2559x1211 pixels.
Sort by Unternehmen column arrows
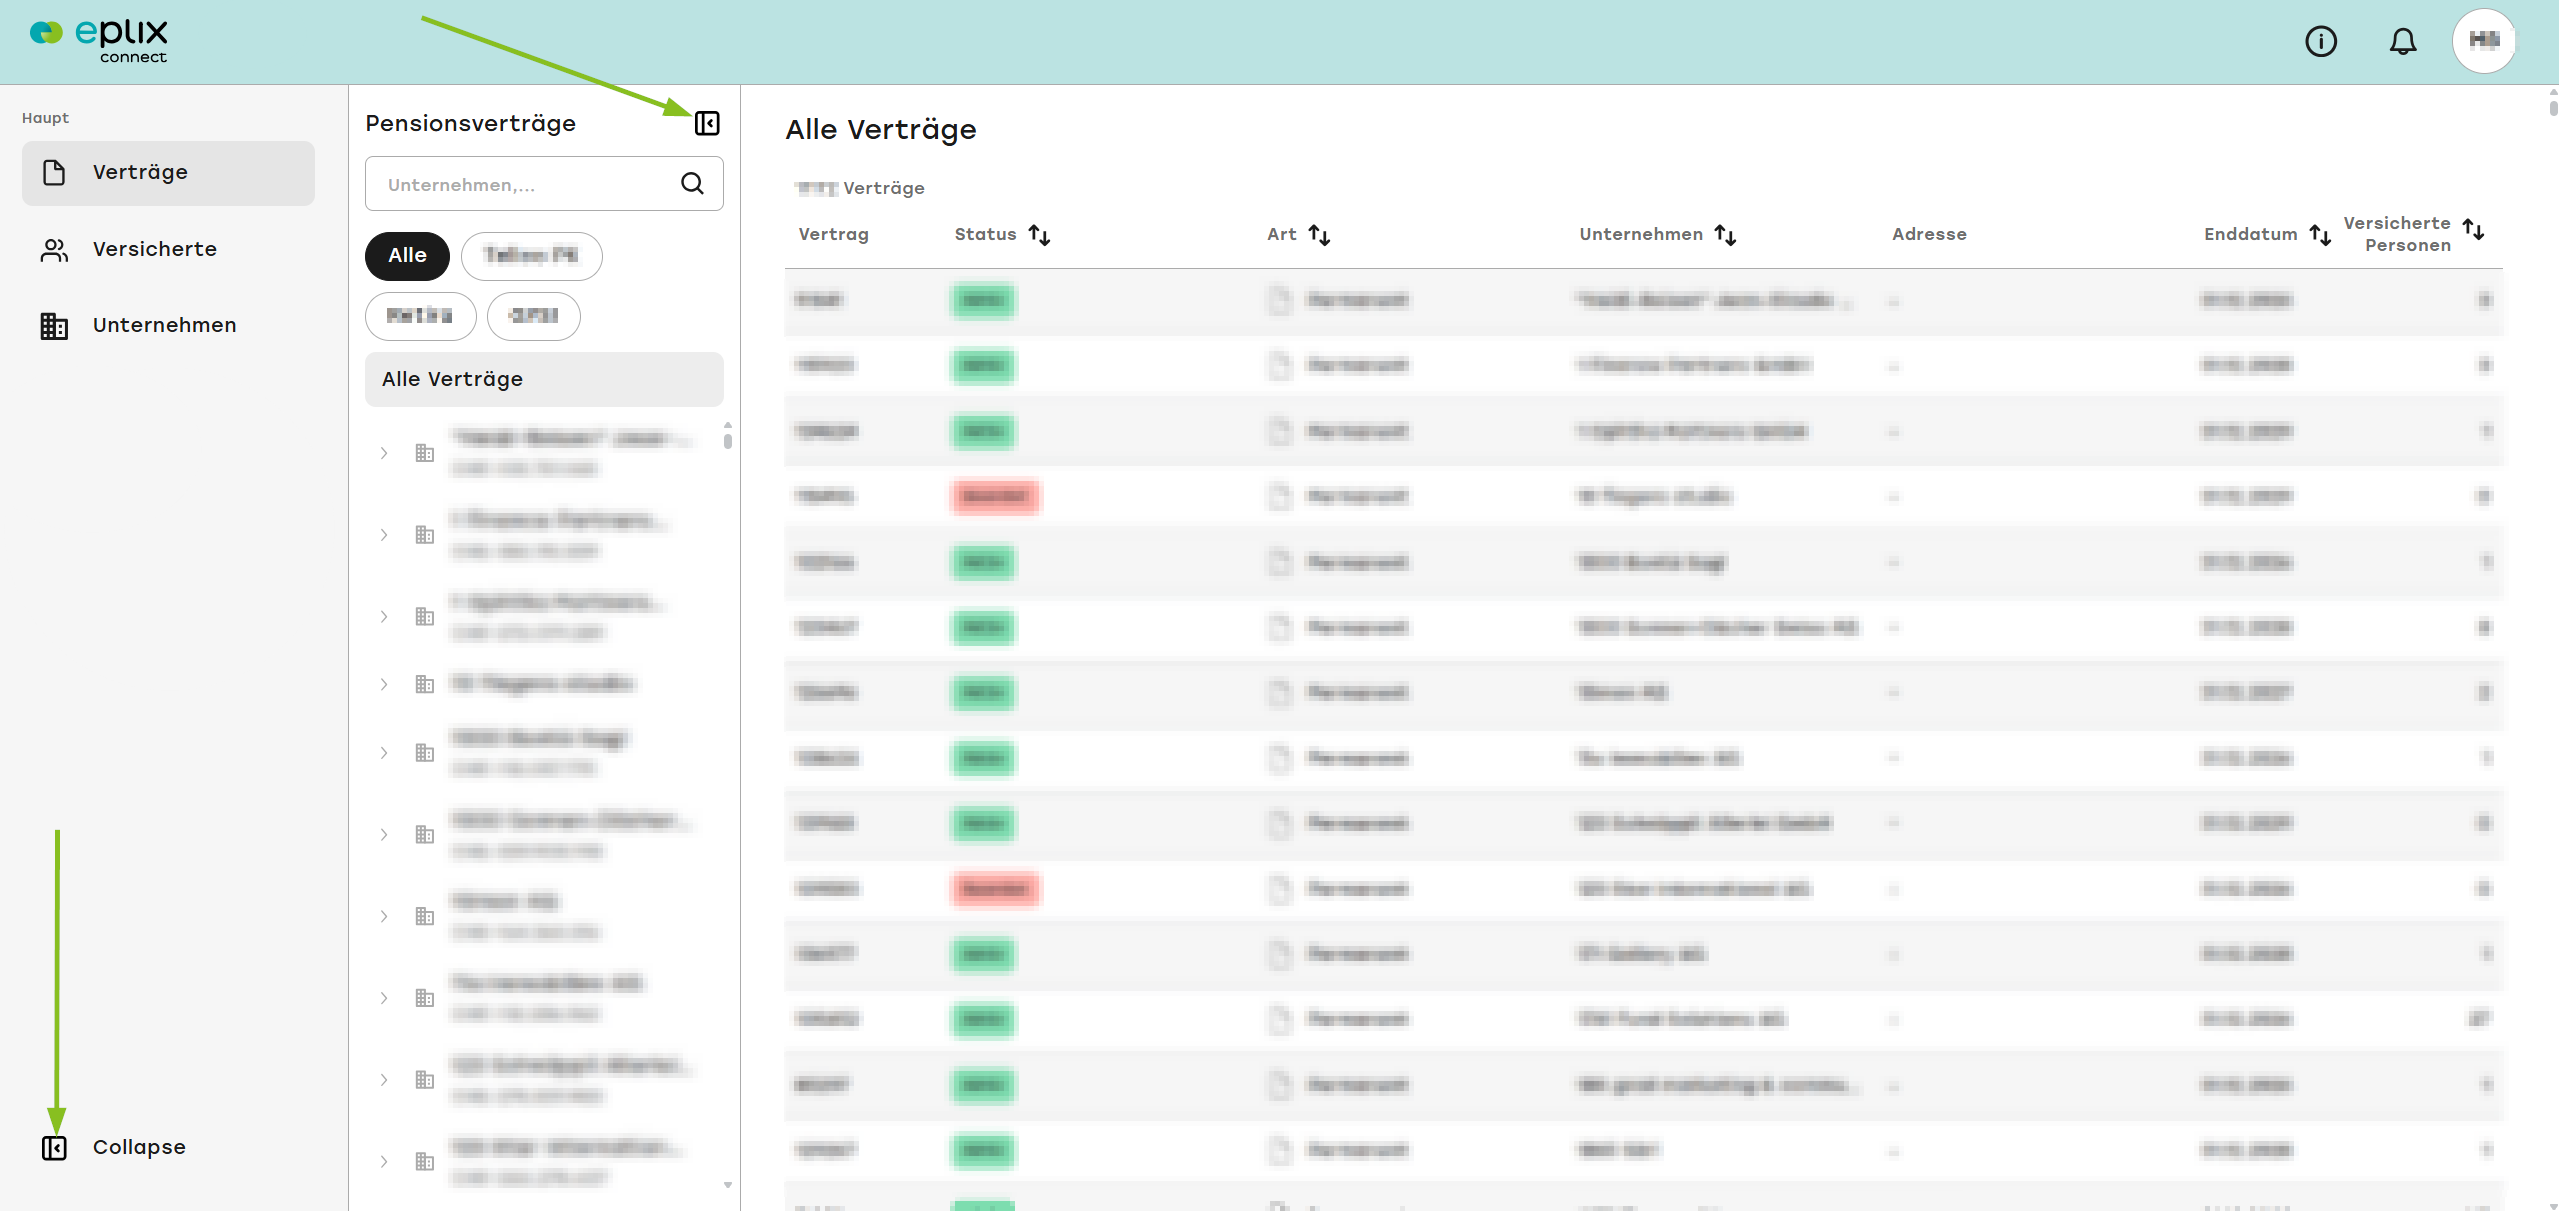(1726, 235)
